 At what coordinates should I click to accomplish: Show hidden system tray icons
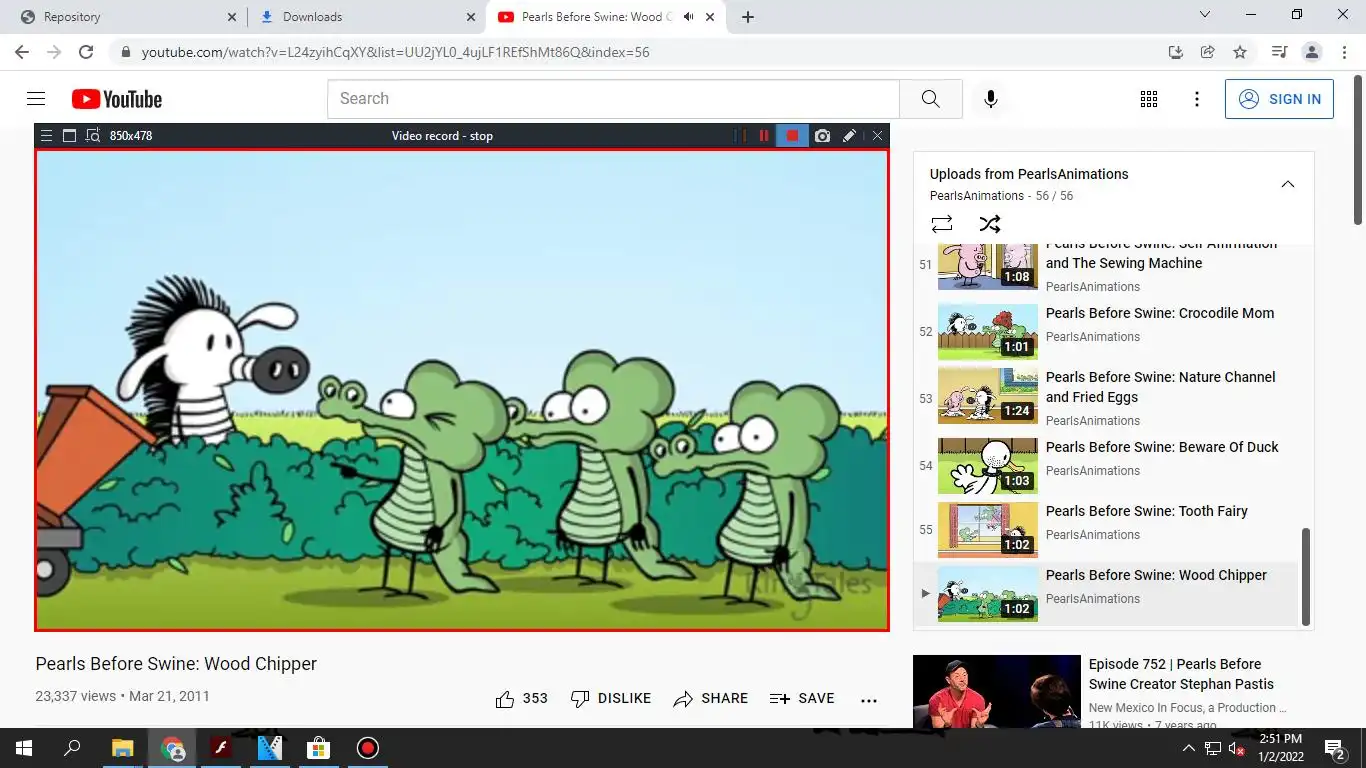(1188, 748)
